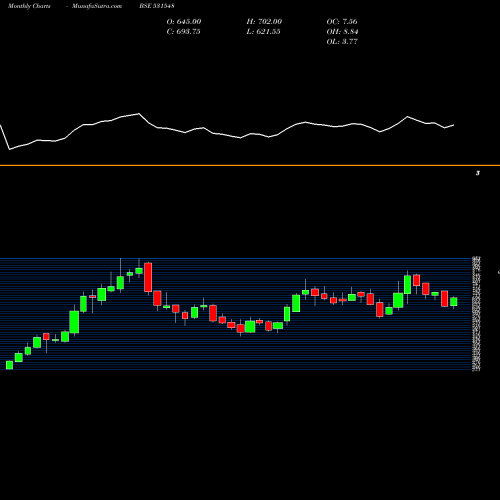Click the MunafaSutra.com label

tap(97, 6)
